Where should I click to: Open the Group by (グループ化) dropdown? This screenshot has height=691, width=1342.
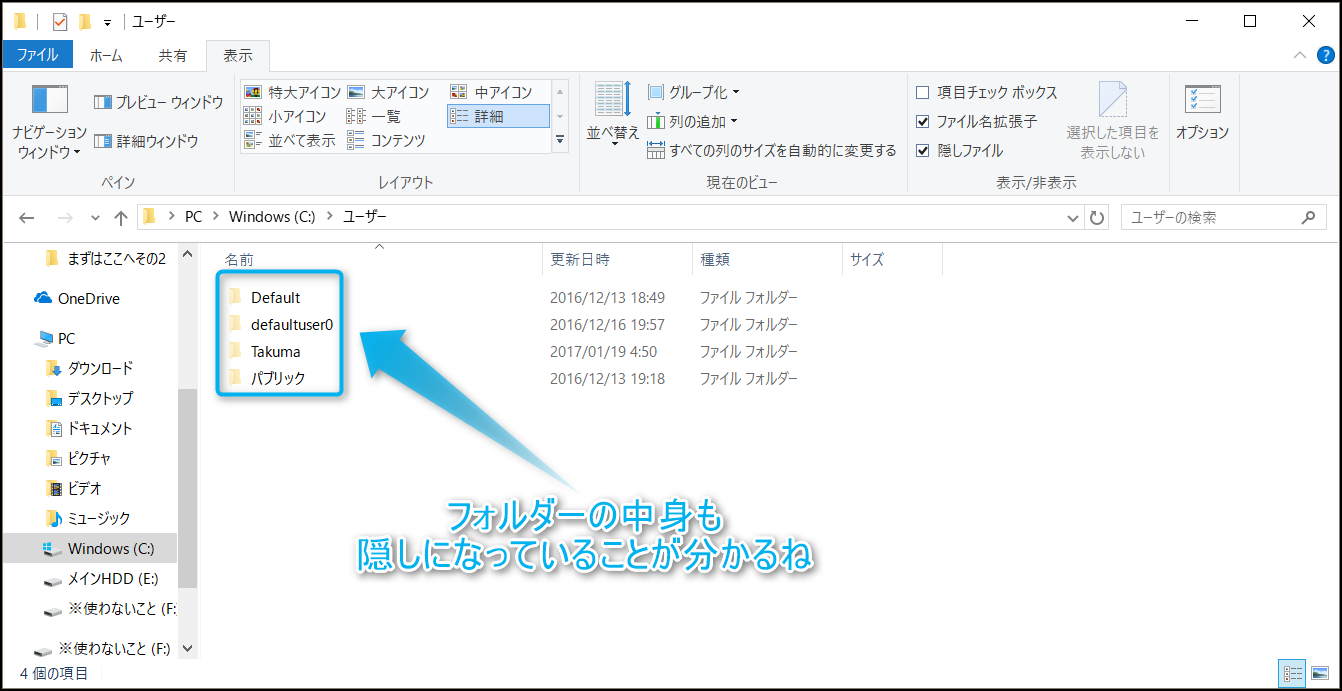point(694,92)
